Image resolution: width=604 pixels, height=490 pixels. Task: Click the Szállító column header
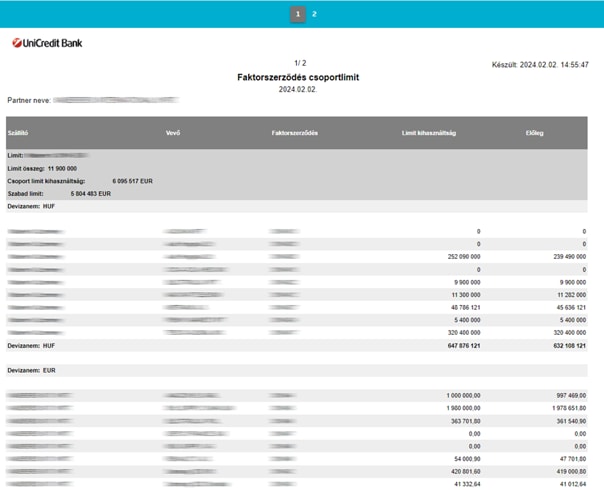point(17,133)
